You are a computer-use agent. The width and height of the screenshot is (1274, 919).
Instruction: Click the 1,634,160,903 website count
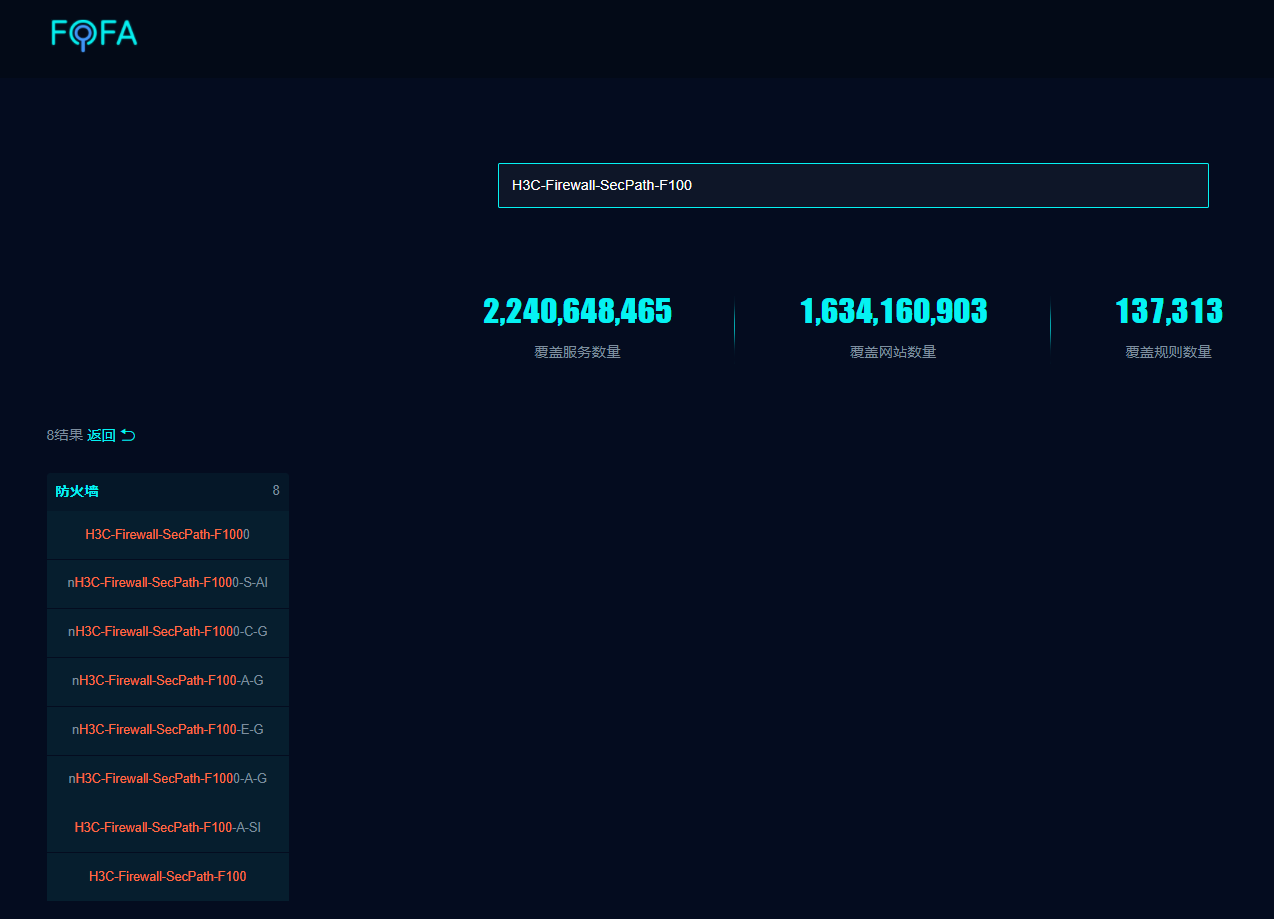893,312
